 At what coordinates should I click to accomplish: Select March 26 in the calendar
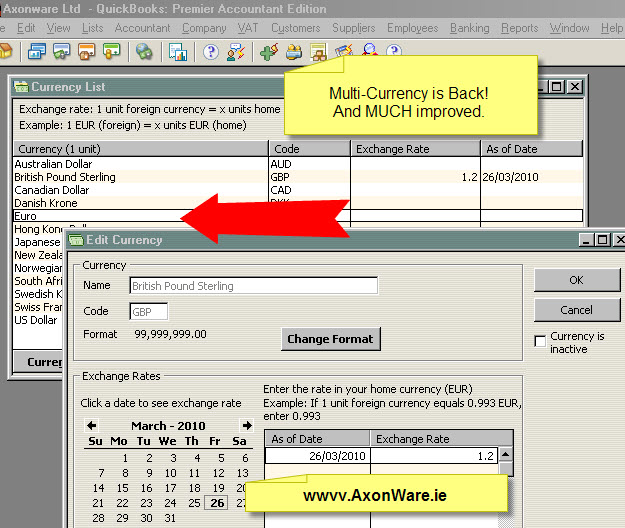[217, 503]
